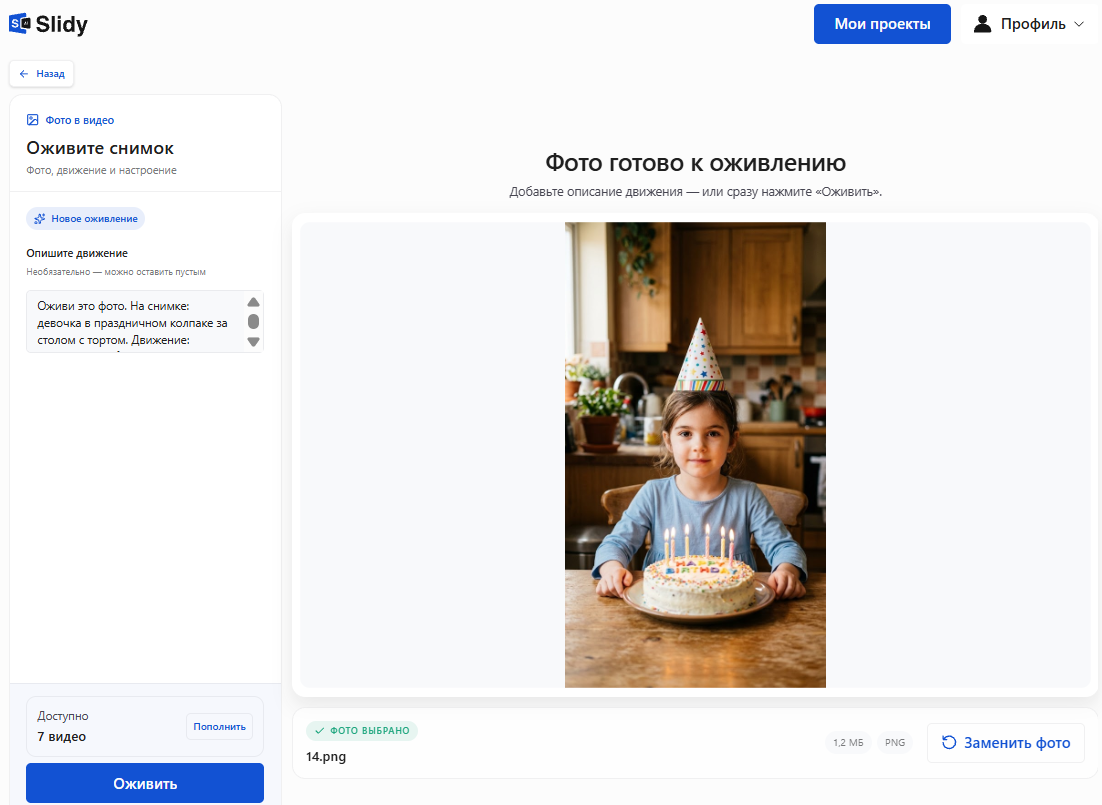Start a Новое оживление
1102x805 pixels.
(86, 219)
